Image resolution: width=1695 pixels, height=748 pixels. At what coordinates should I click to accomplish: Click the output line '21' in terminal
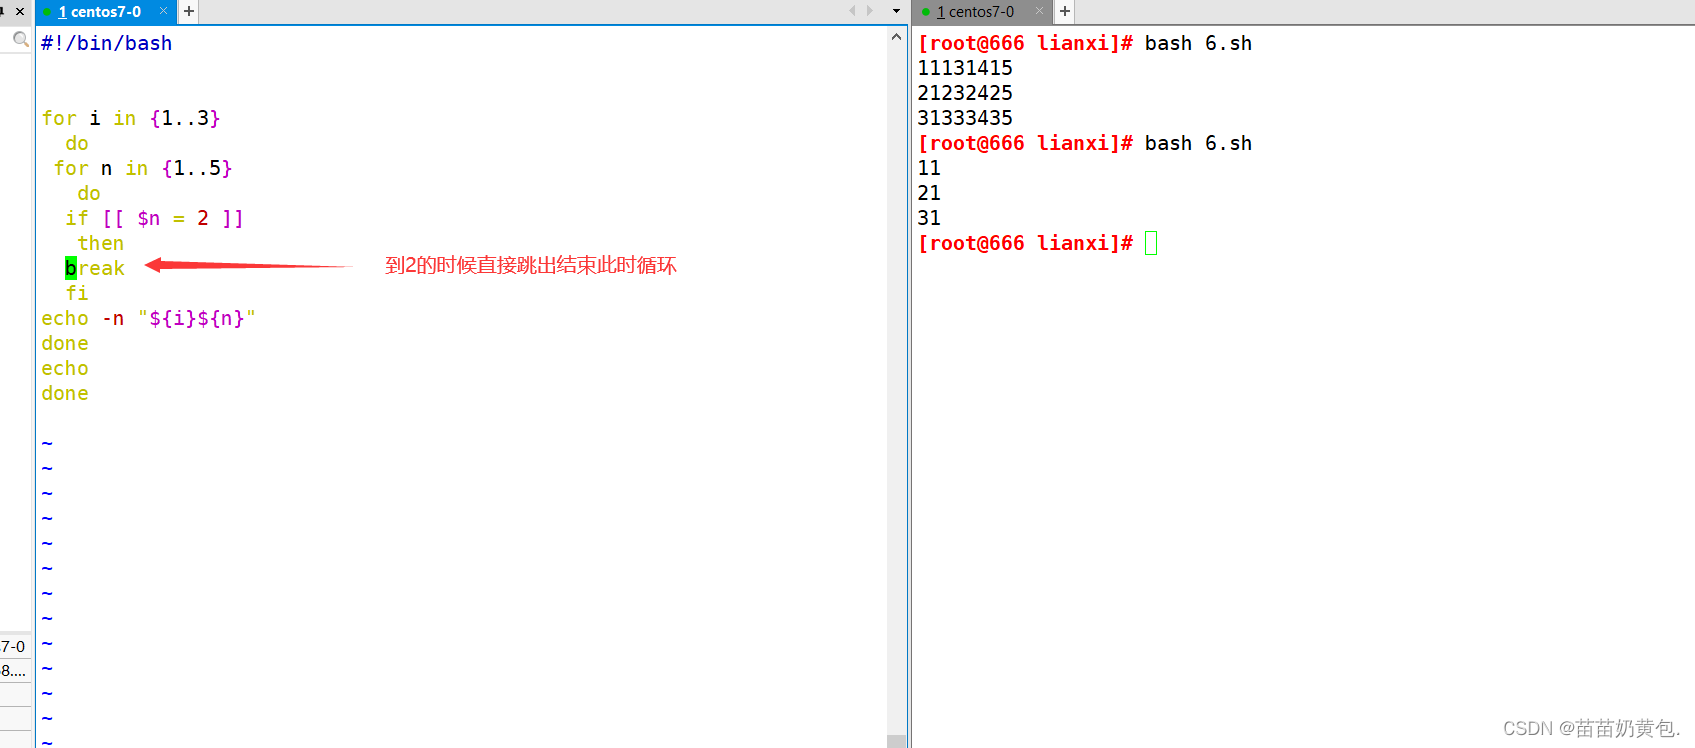point(929,193)
